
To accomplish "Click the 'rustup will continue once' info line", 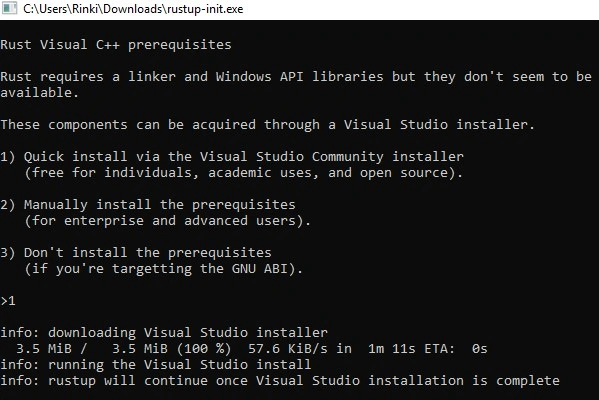I will 280,381.
